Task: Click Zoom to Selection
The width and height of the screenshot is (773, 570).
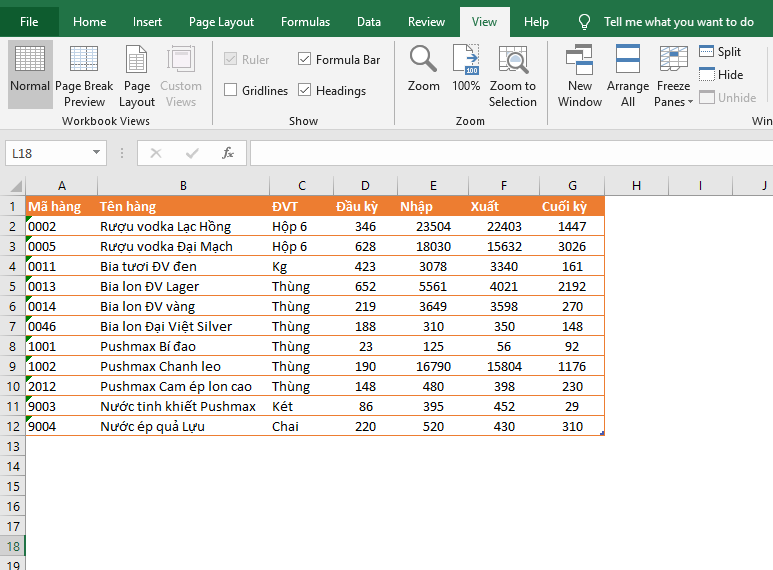Action: 513,70
